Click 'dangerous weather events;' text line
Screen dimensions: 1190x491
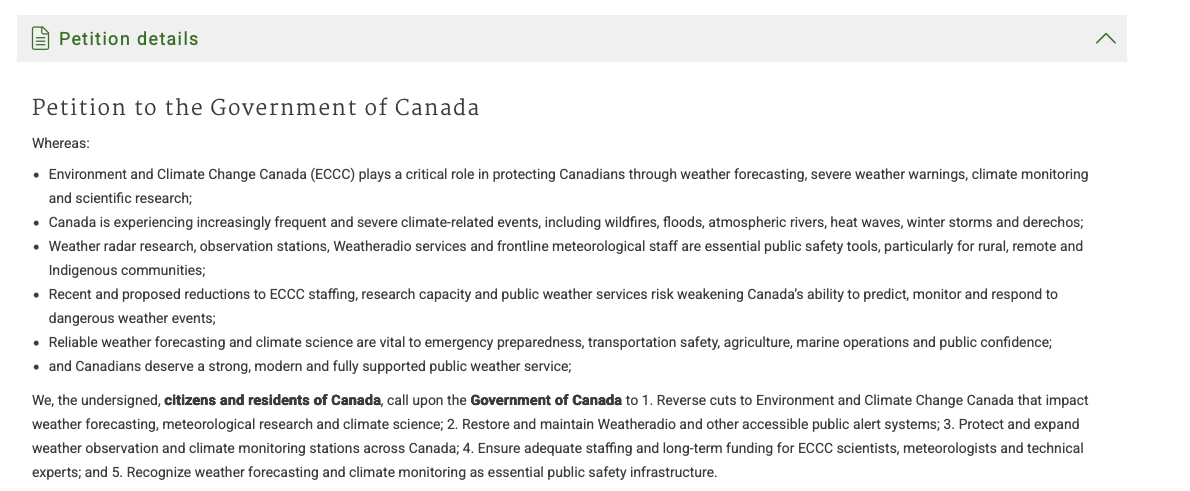[x=132, y=318]
